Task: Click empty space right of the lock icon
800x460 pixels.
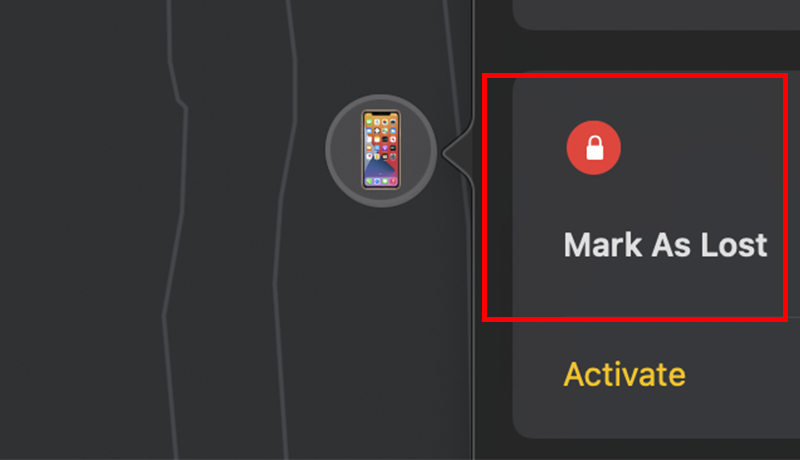Action: (704, 148)
